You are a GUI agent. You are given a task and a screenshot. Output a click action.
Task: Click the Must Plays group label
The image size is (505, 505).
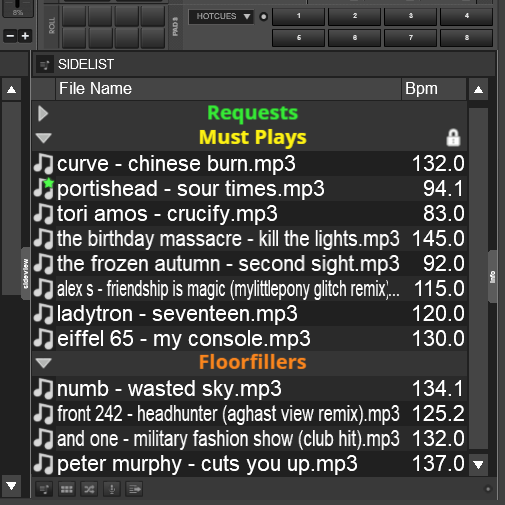252,138
